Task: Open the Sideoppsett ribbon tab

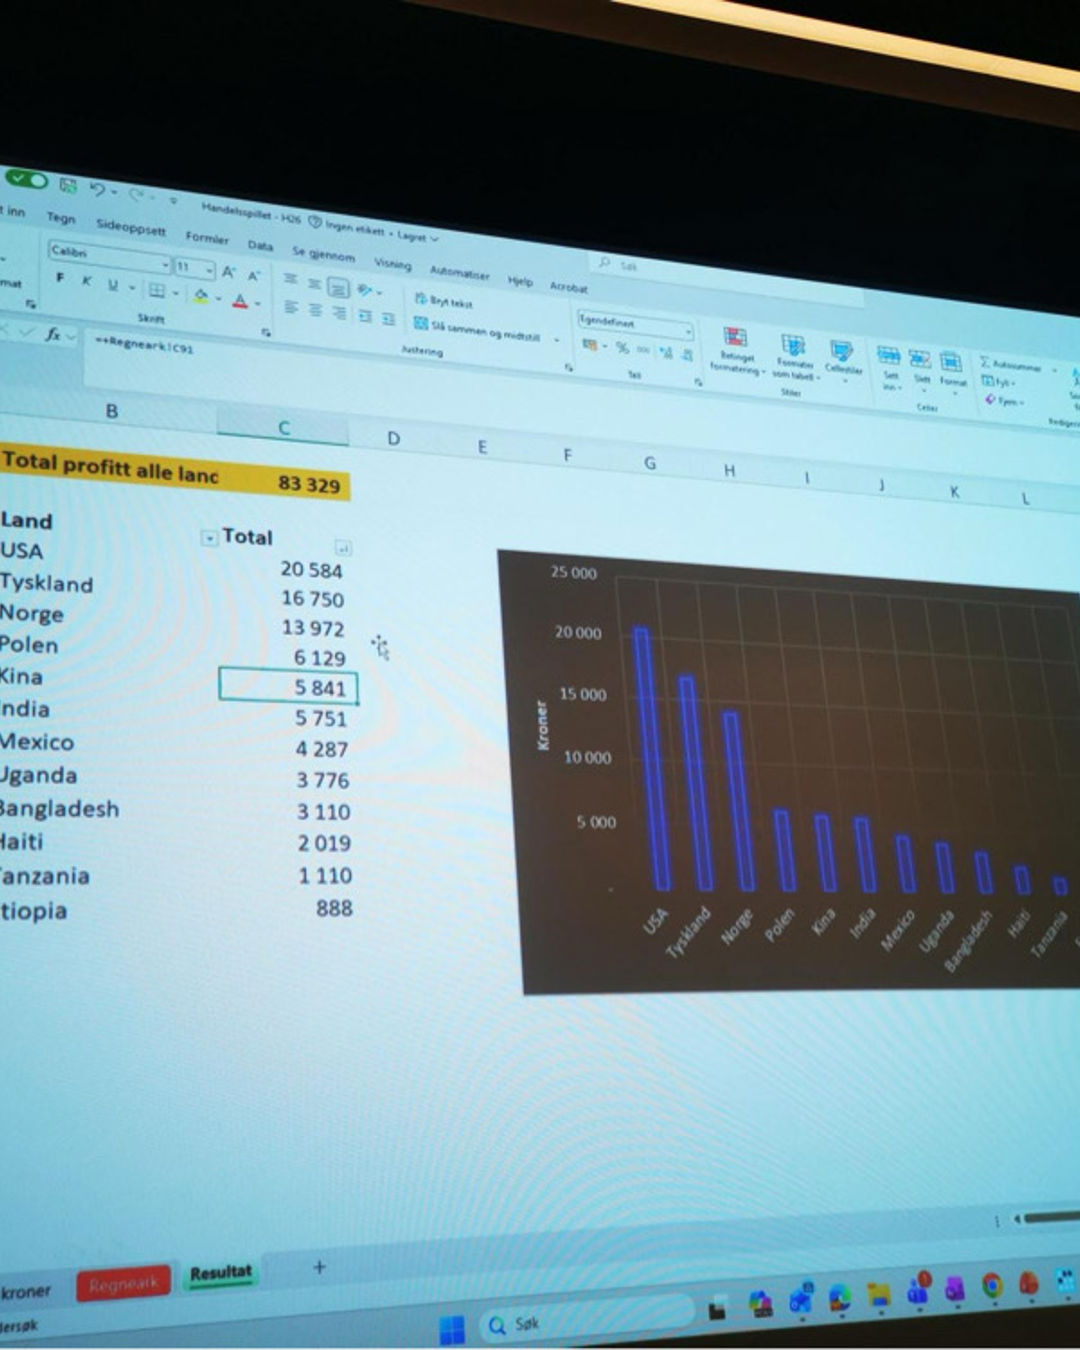Action: [131, 226]
